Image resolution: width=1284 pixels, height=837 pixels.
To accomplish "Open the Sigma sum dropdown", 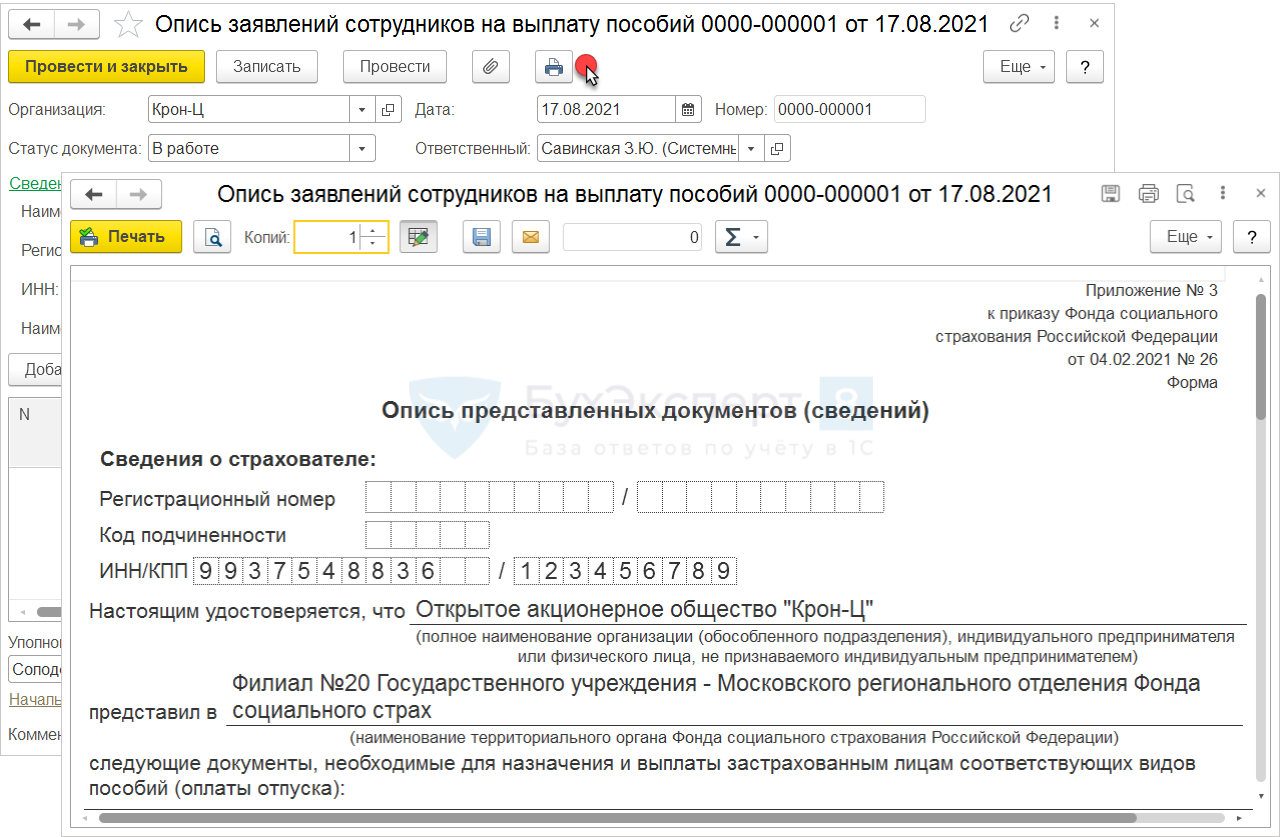I will coord(741,237).
